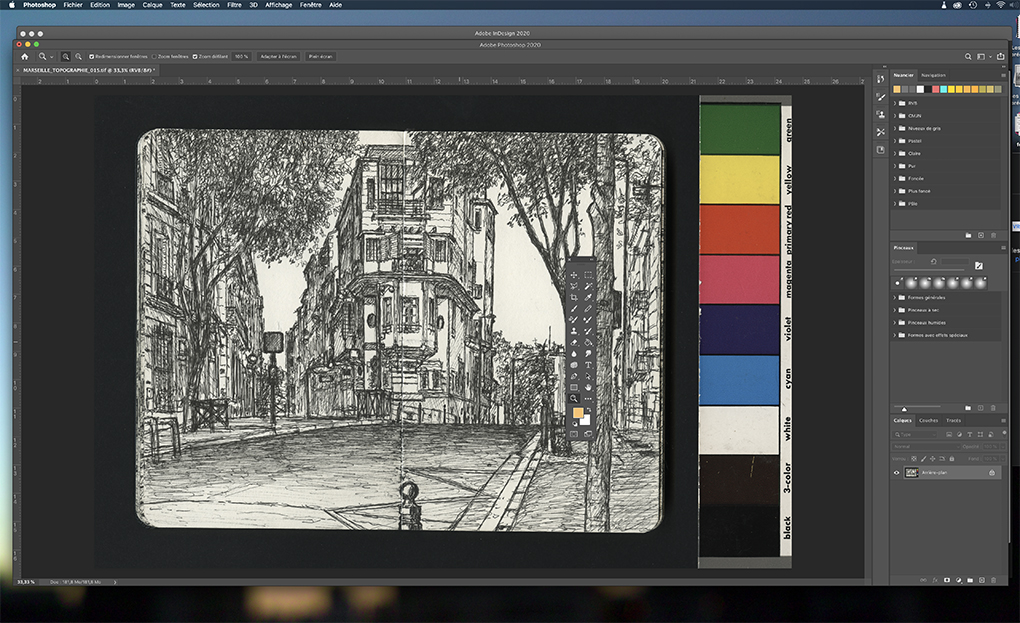Pick the cyan swatch in Nuancier

943,89
